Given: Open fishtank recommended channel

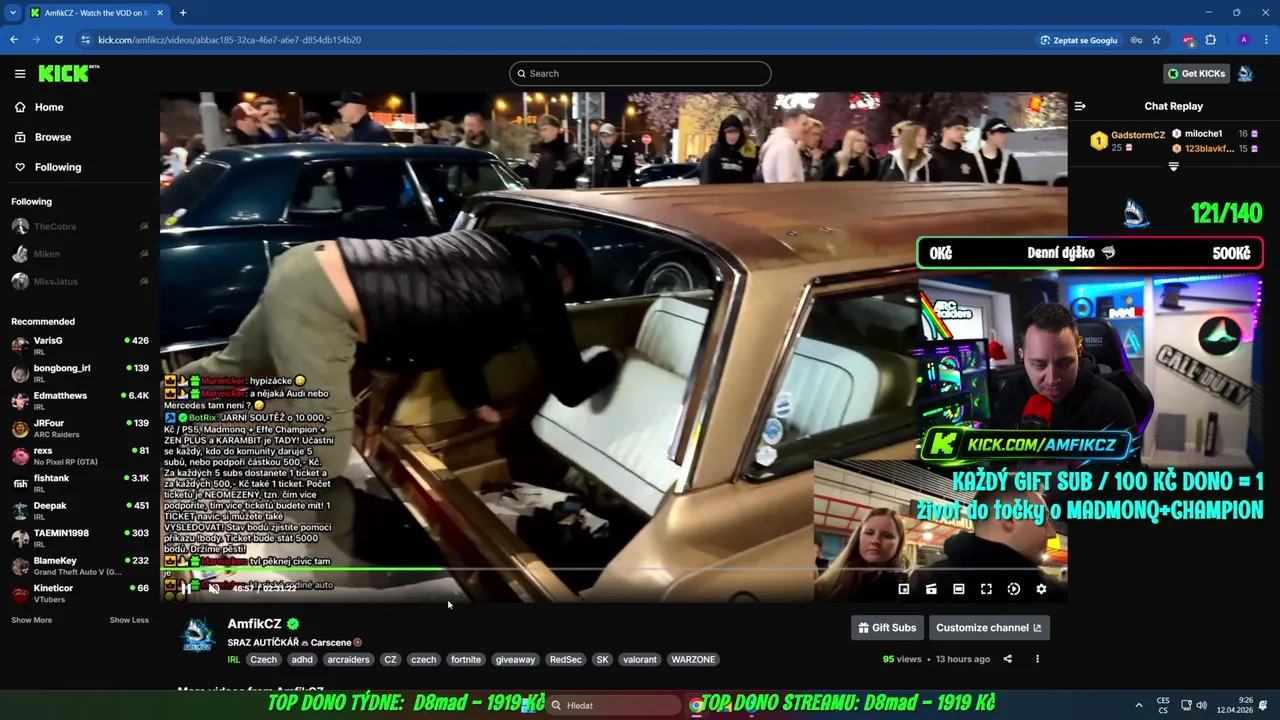Looking at the screenshot, I should click(80, 483).
